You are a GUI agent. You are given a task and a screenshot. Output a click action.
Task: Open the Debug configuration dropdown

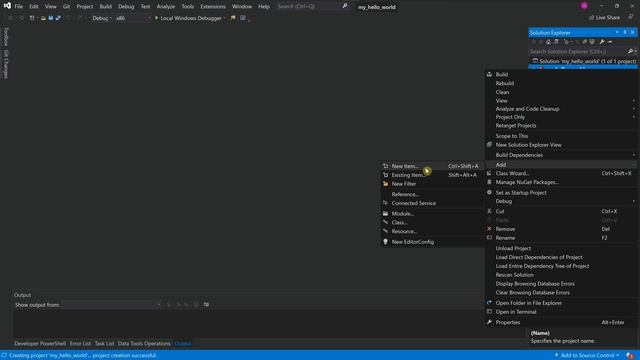click(102, 18)
